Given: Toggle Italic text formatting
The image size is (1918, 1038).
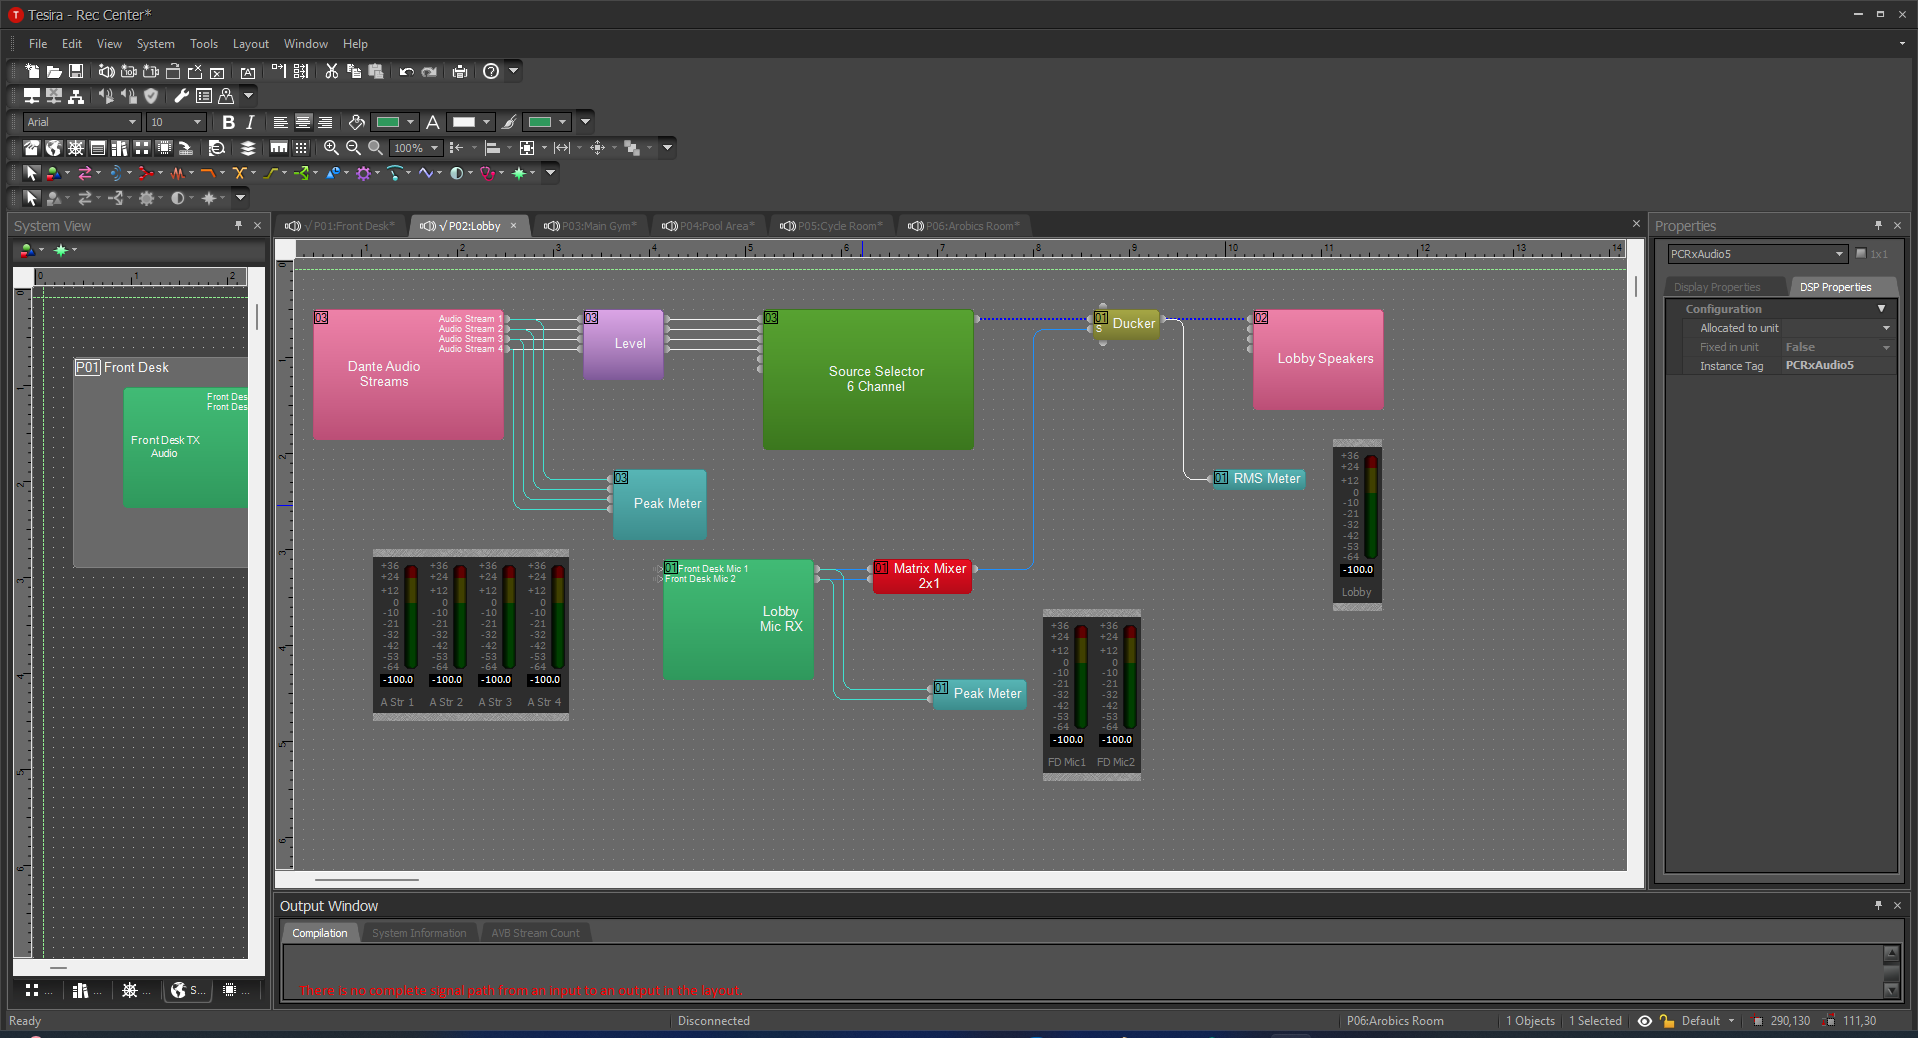Looking at the screenshot, I should click(250, 122).
